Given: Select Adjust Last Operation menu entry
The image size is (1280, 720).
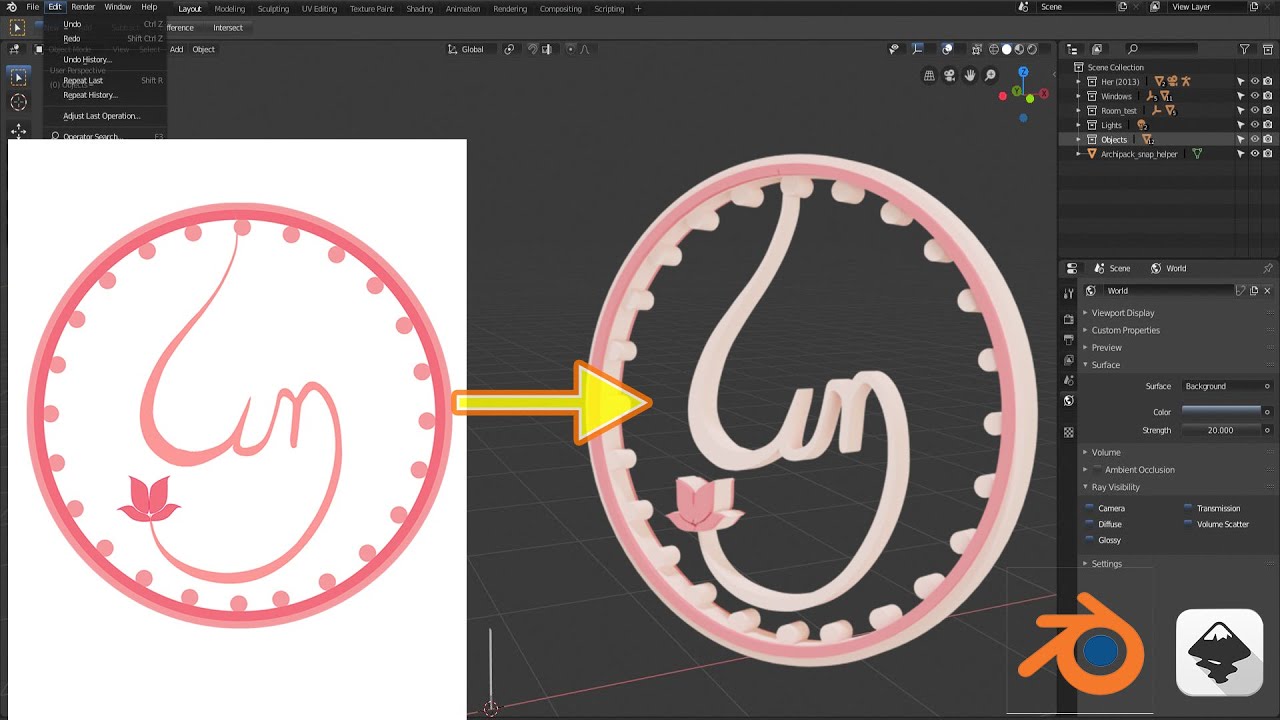Looking at the screenshot, I should (x=102, y=116).
